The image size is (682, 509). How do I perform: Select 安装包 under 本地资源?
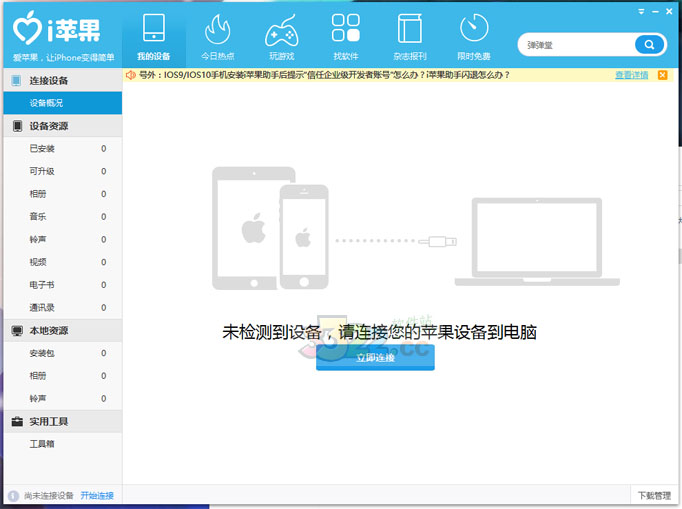(x=63, y=353)
